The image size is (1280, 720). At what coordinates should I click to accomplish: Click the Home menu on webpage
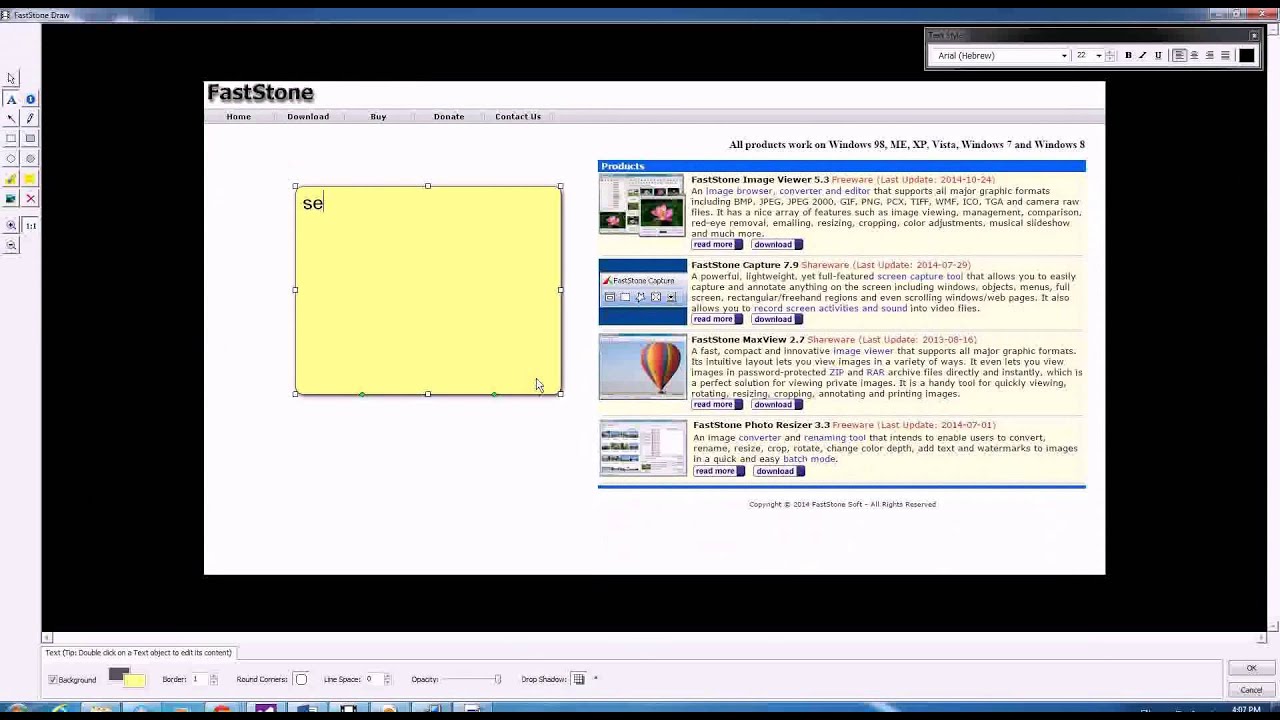(238, 117)
